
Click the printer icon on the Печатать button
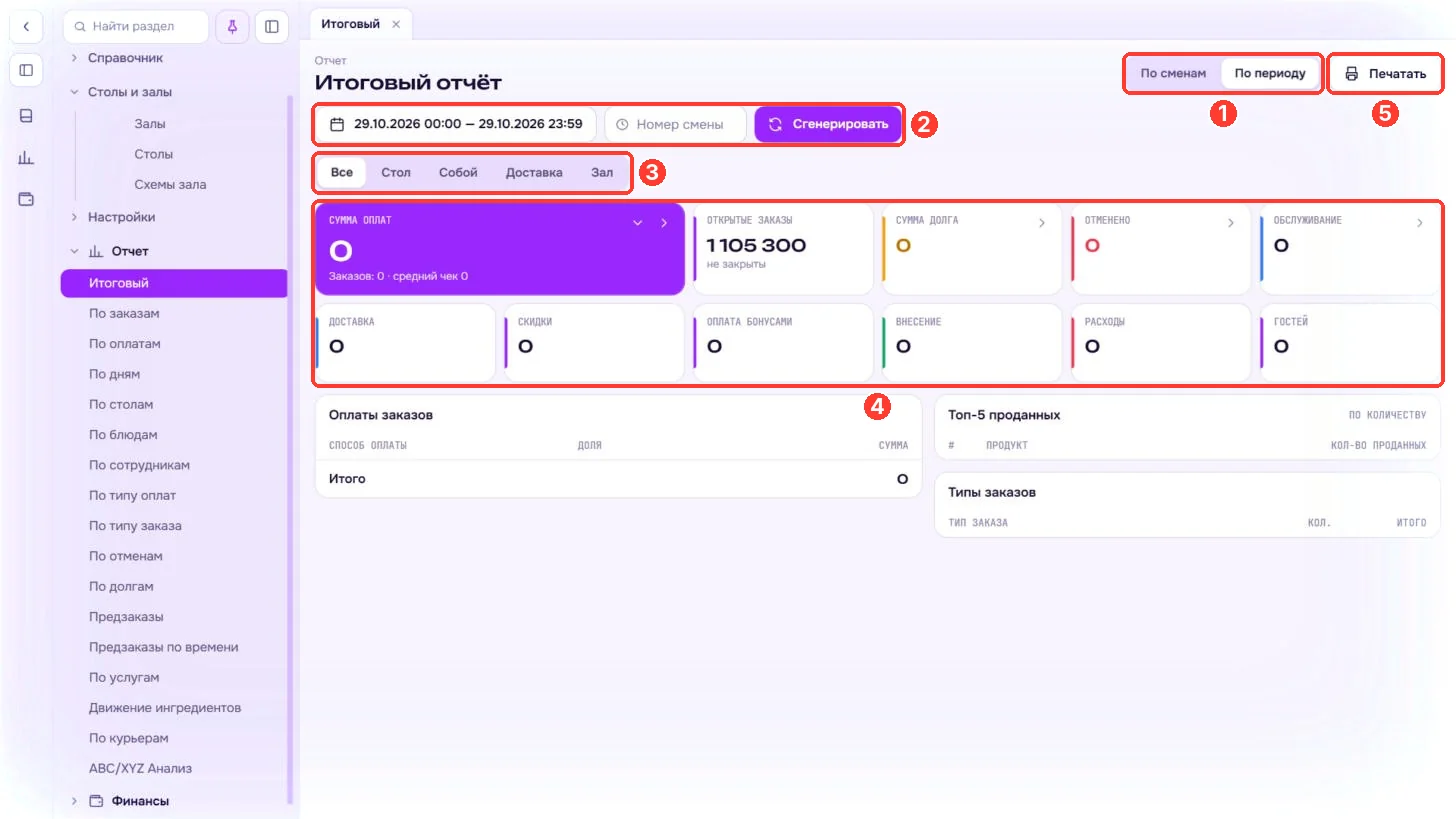[1352, 74]
